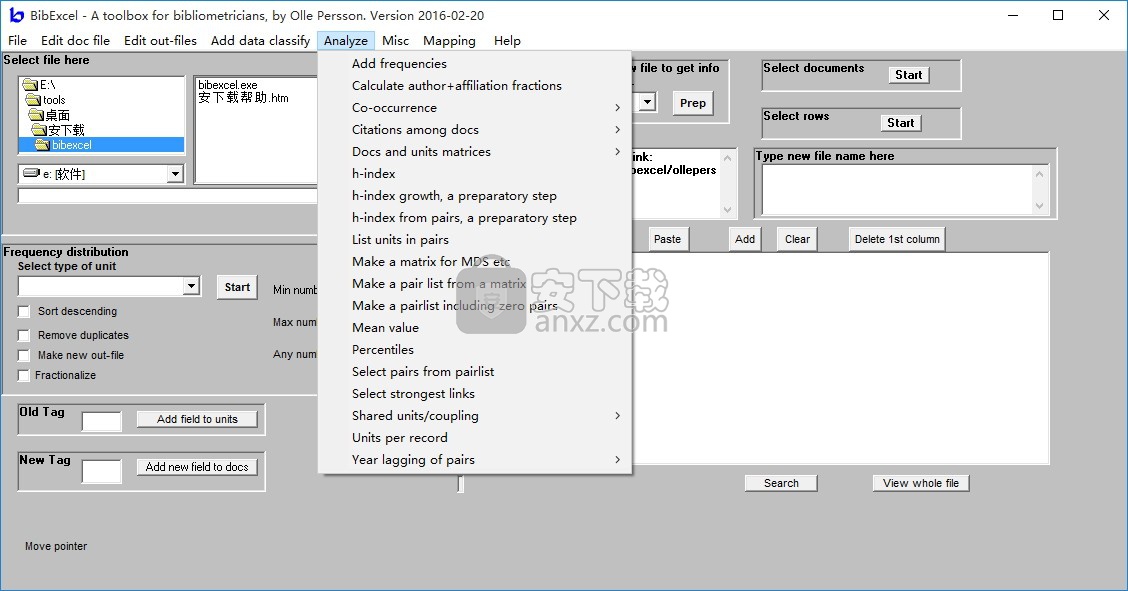The image size is (1128, 591).
Task: Click Start for Select documents
Action: click(909, 75)
